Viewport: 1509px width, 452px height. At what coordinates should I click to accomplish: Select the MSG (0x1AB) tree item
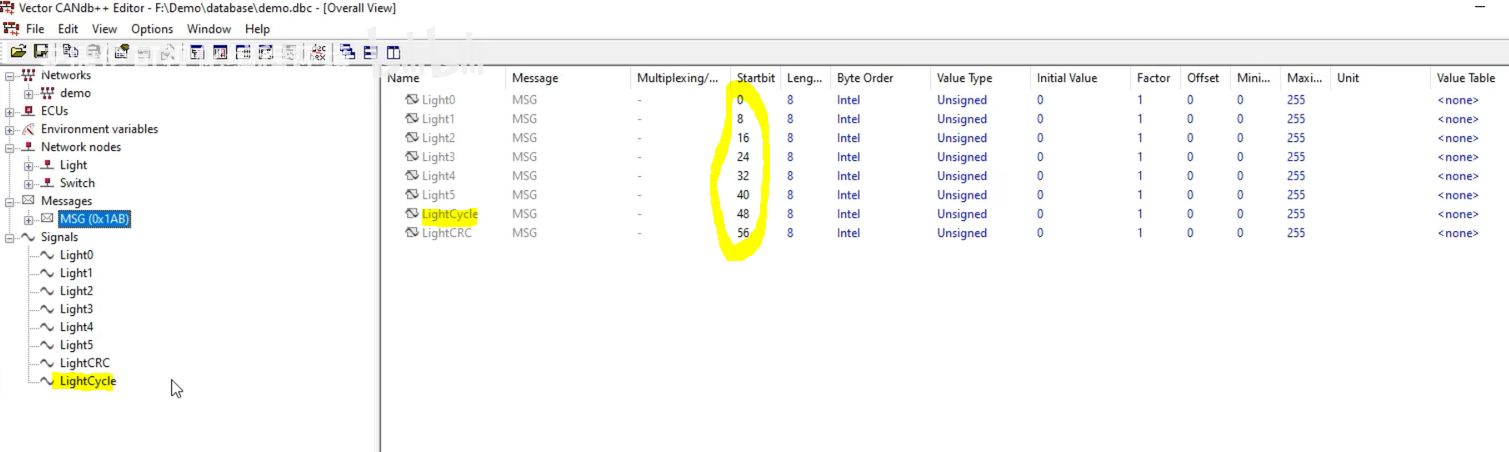click(95, 219)
